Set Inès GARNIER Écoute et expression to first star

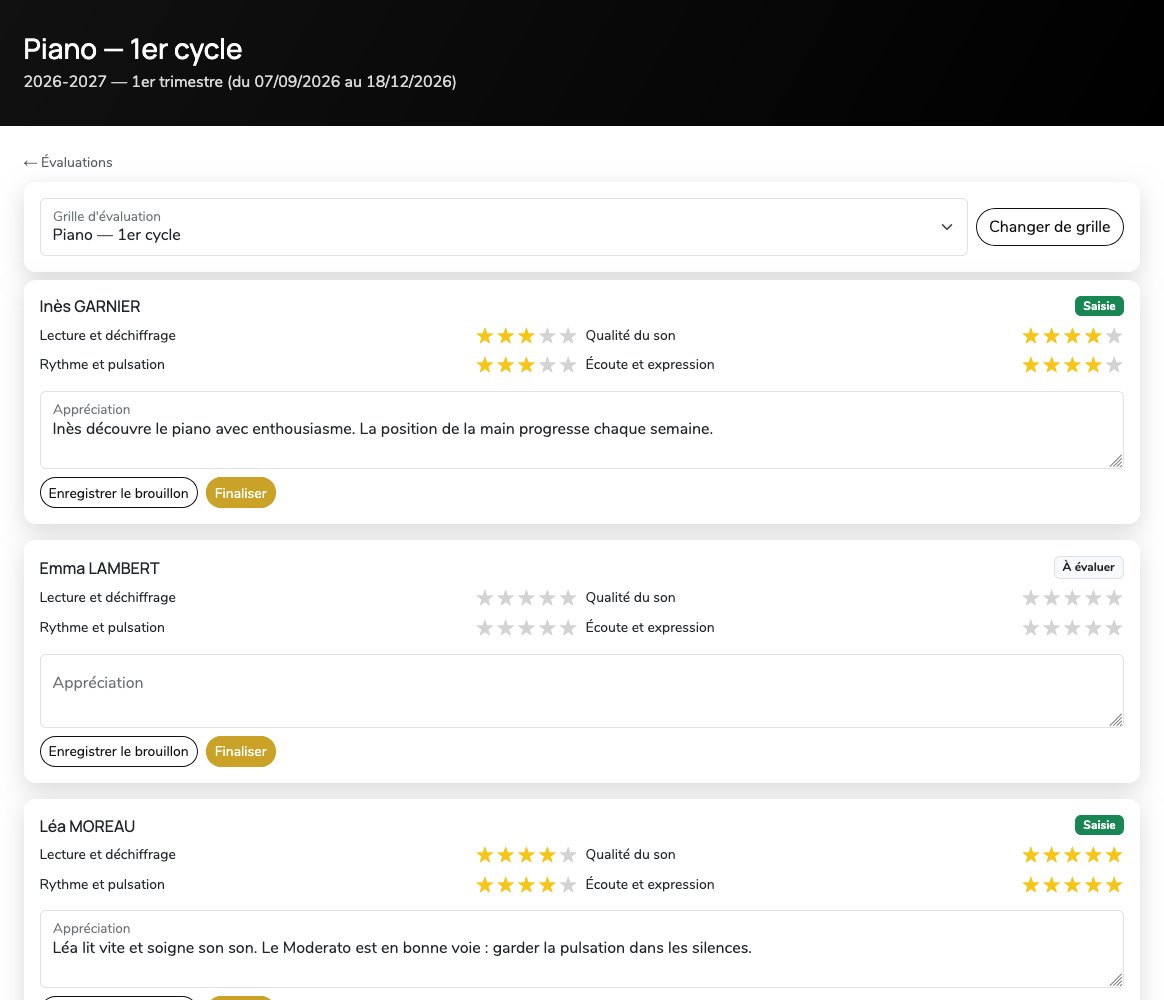1030,365
